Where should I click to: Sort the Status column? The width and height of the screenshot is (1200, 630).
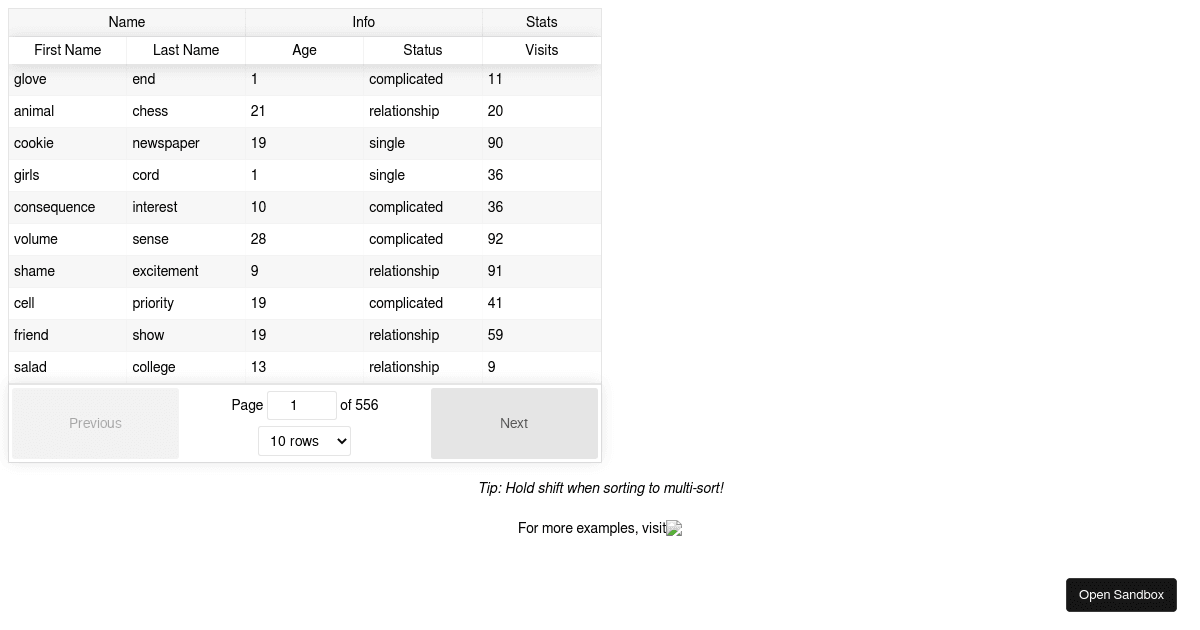422,50
